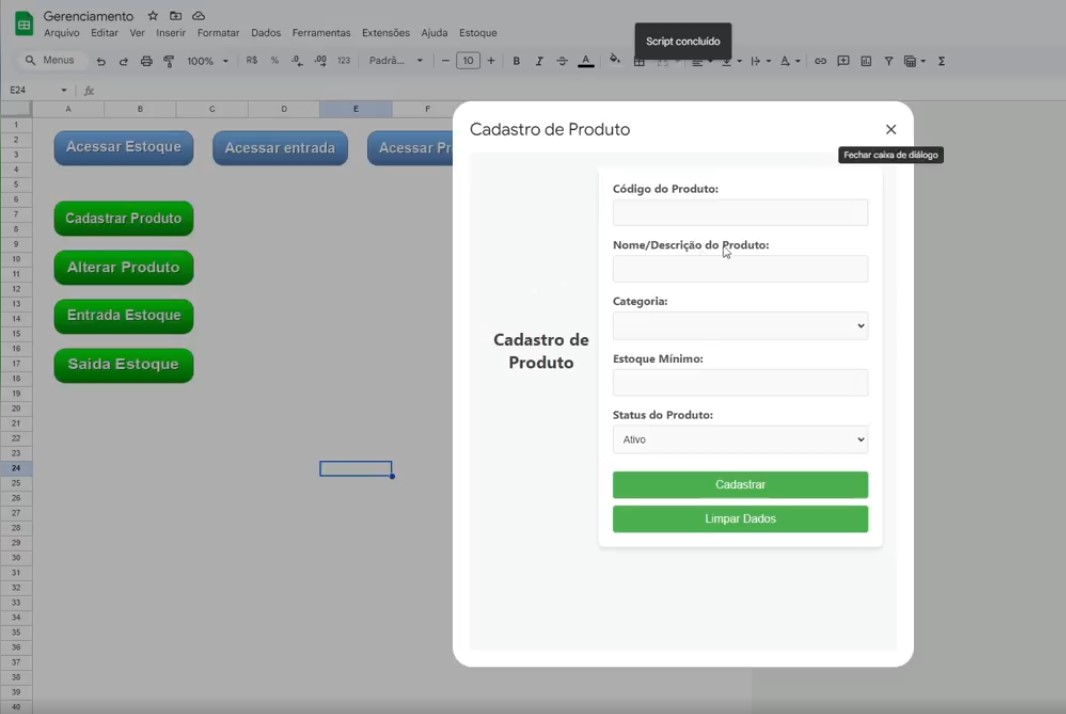
Task: Open the Inserir menu
Action: [x=171, y=33]
